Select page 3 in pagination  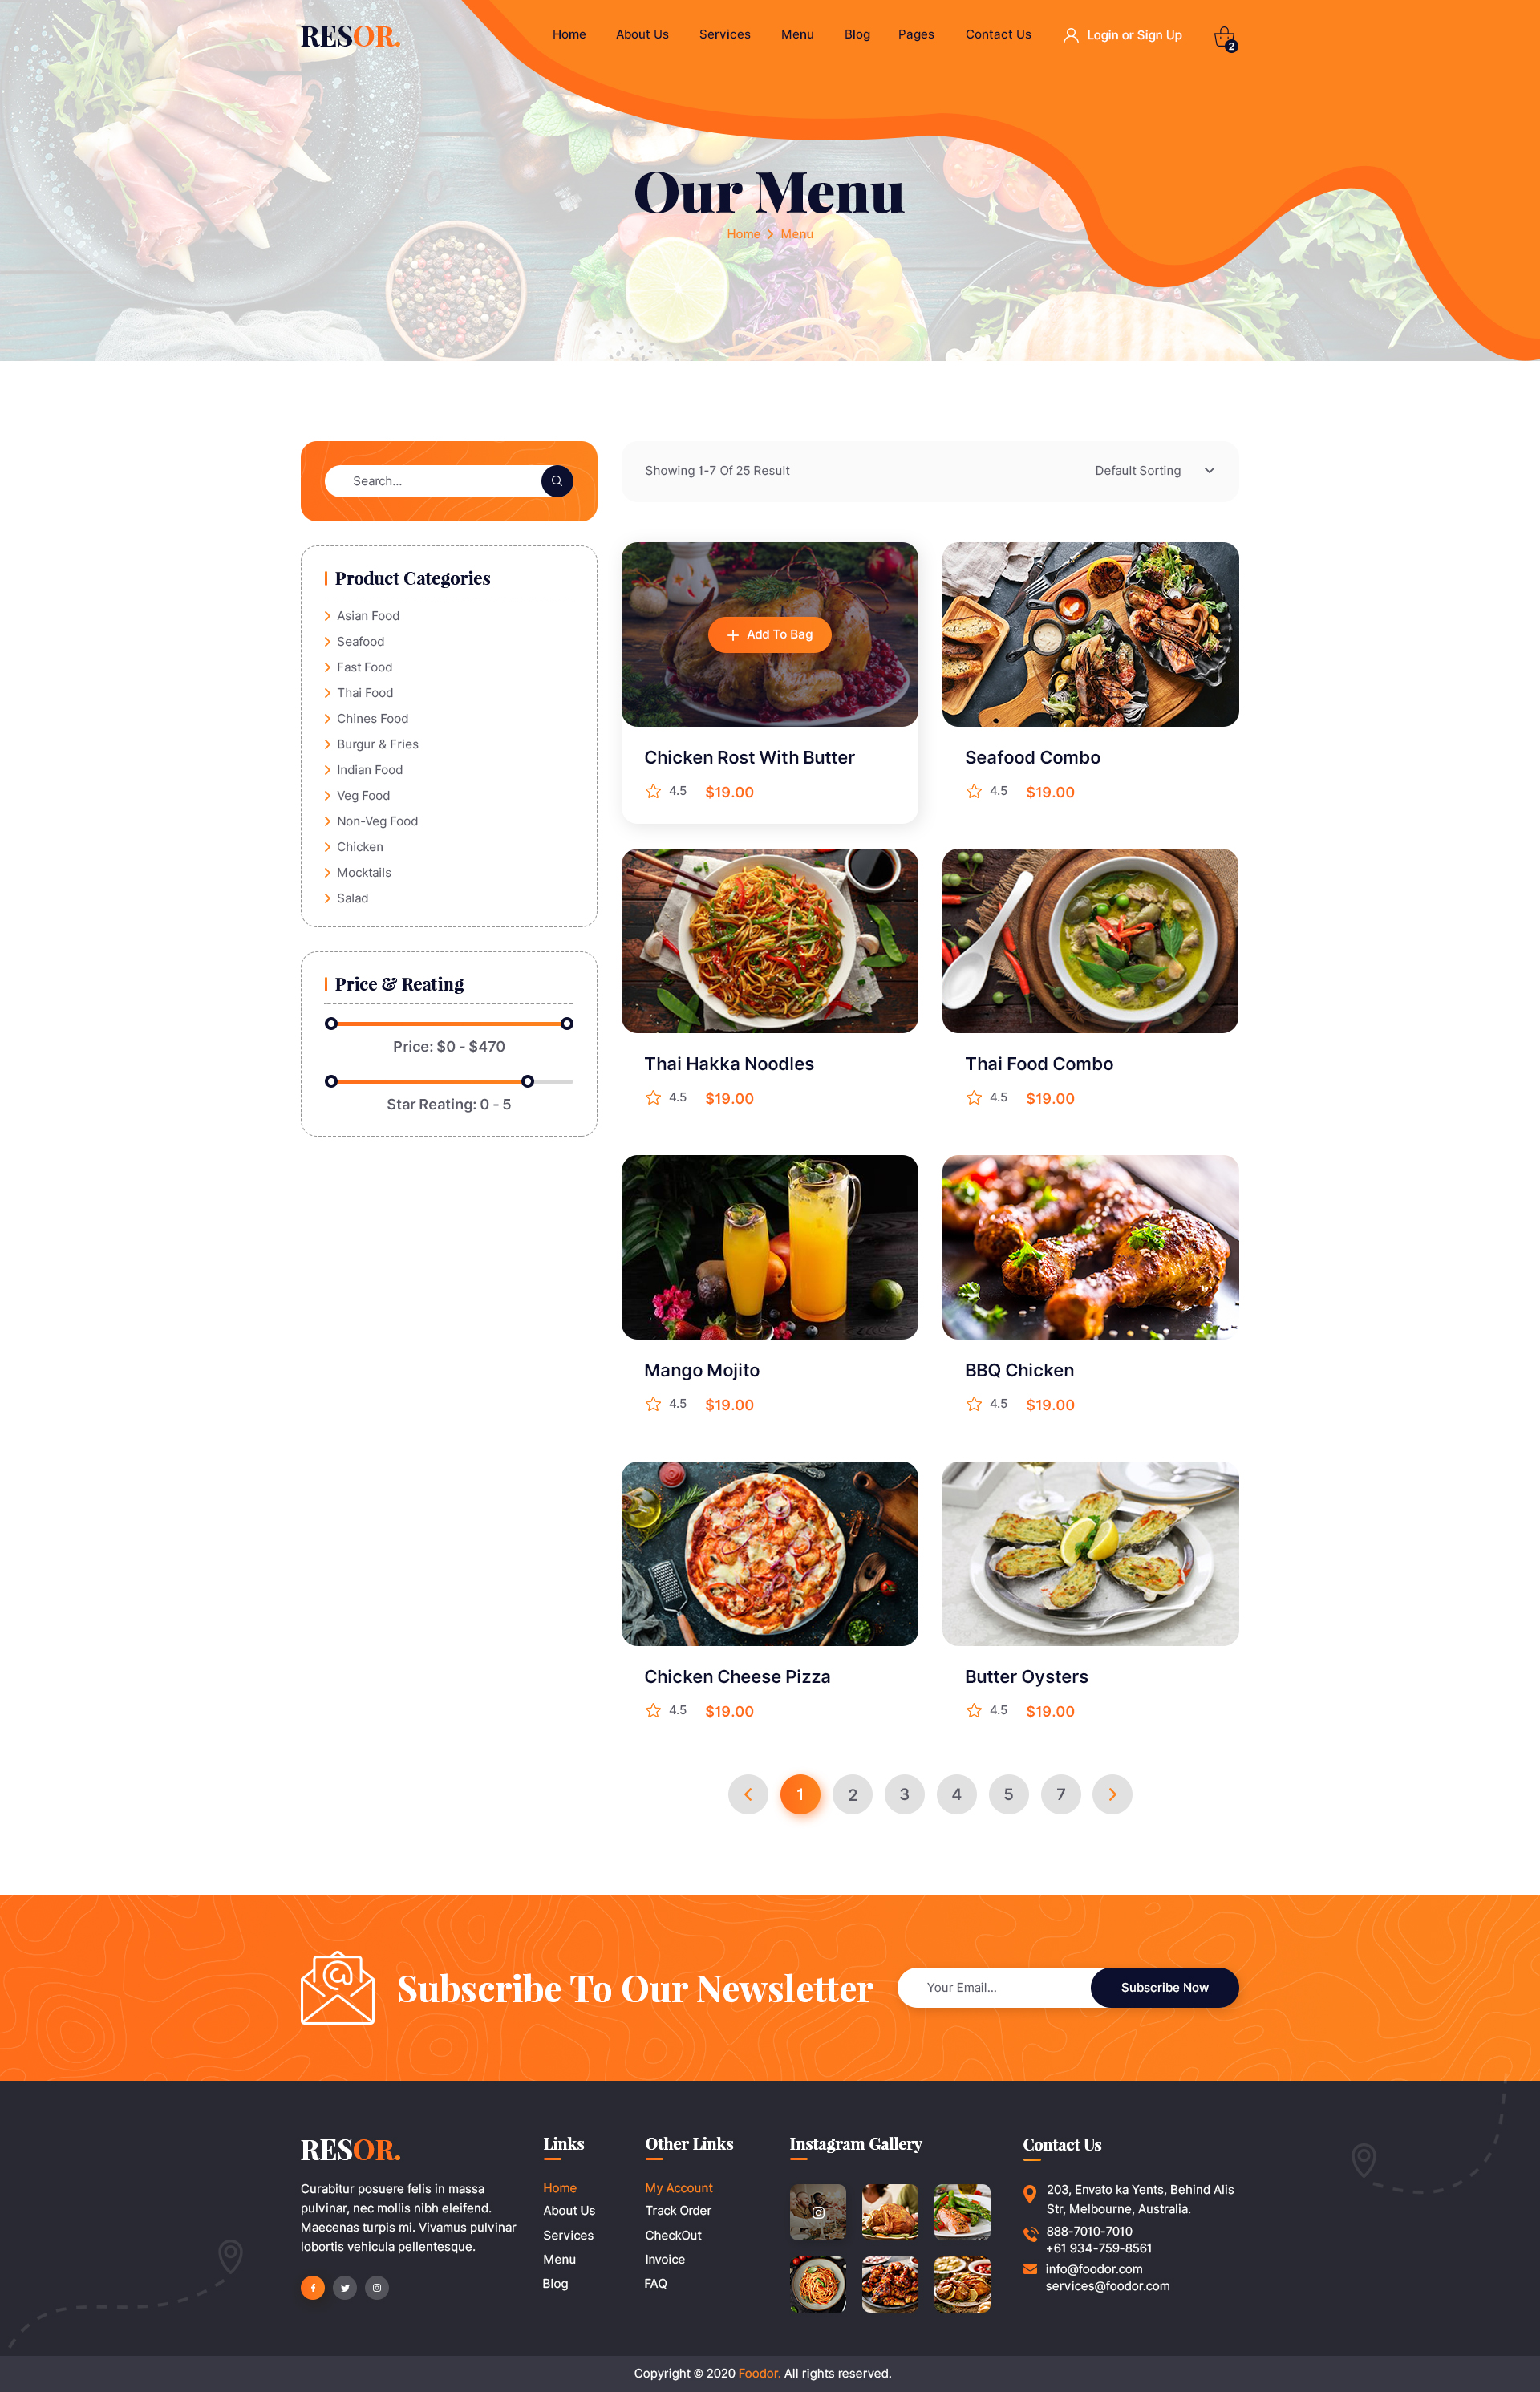904,1794
